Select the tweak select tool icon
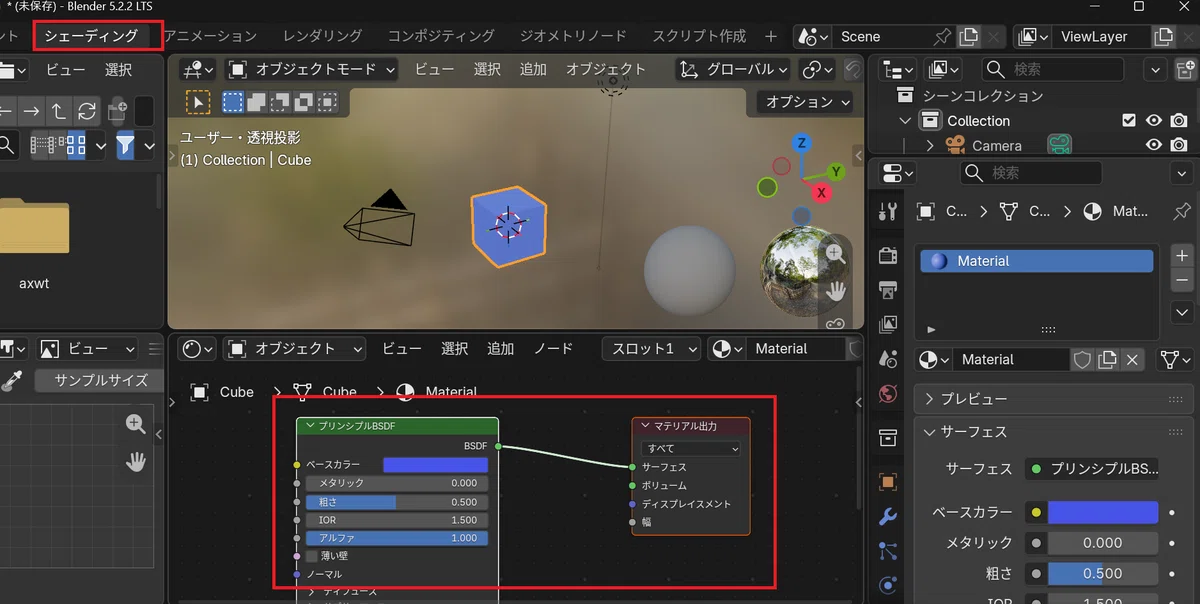The height and width of the screenshot is (604, 1200). (198, 102)
